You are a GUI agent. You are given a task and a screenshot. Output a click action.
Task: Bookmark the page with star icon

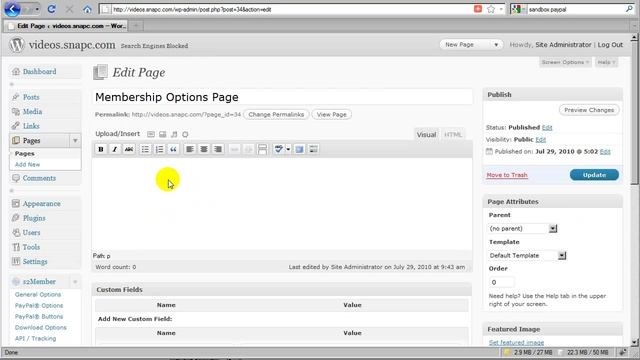click(491, 9)
